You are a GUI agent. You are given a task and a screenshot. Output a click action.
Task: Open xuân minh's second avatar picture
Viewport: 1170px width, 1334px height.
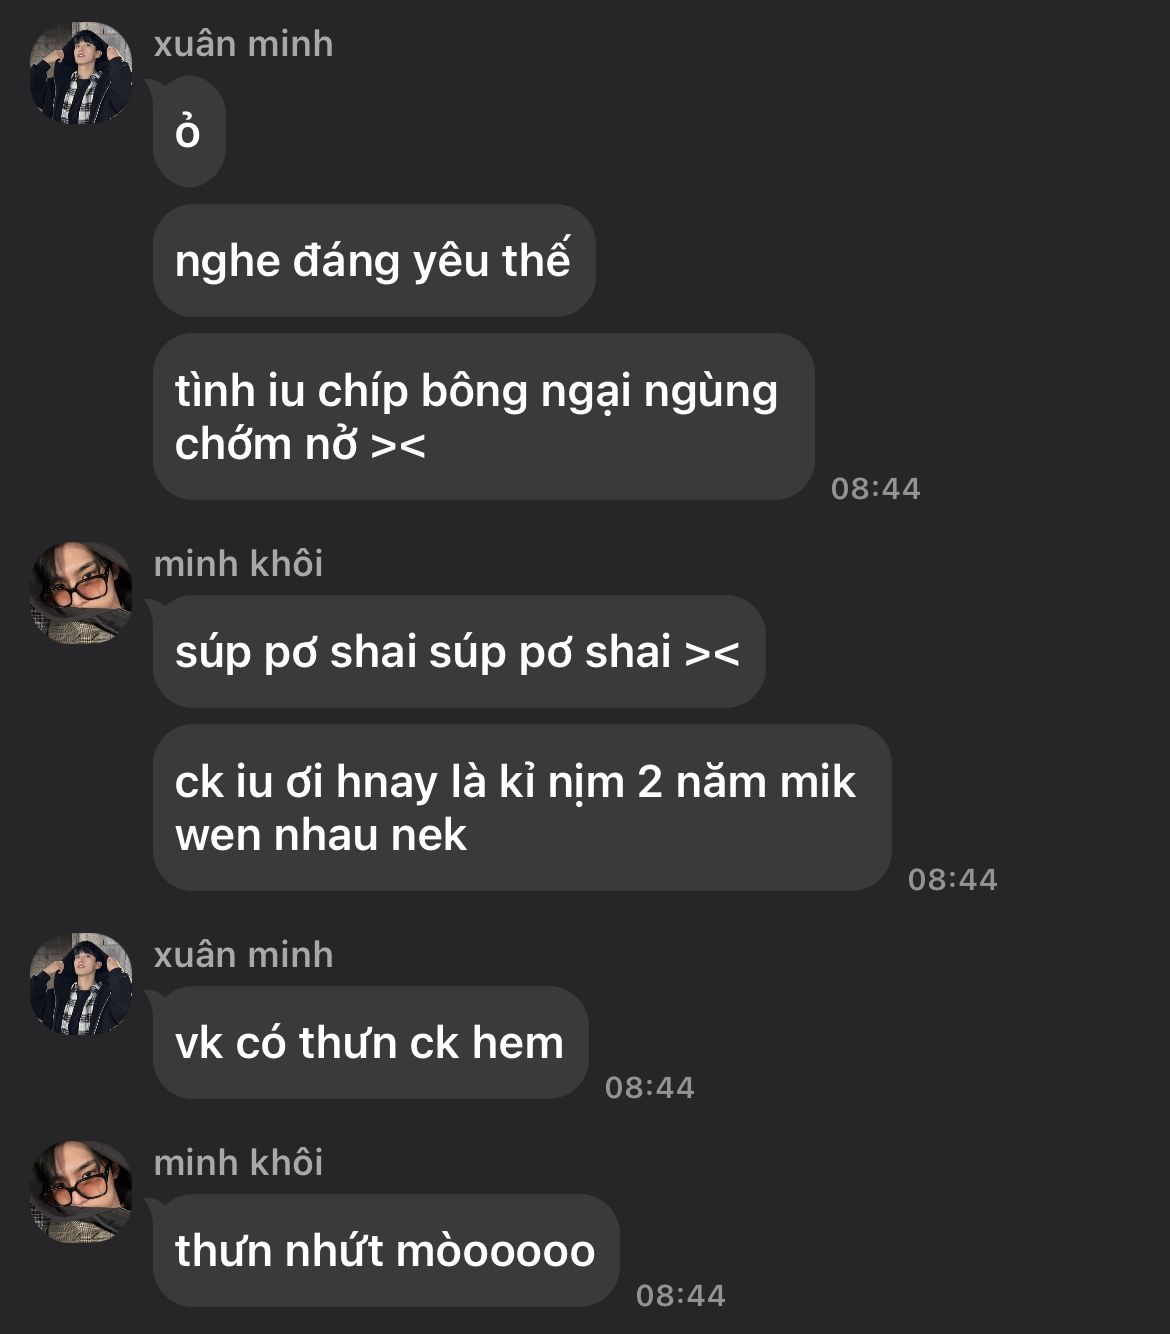(x=81, y=984)
